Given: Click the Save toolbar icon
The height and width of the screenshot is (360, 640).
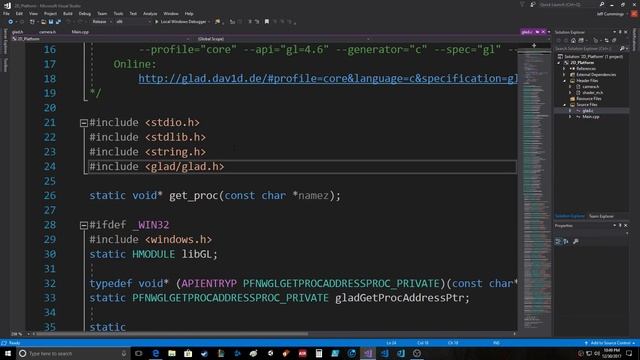Looking at the screenshot, I should click(x=51, y=22).
